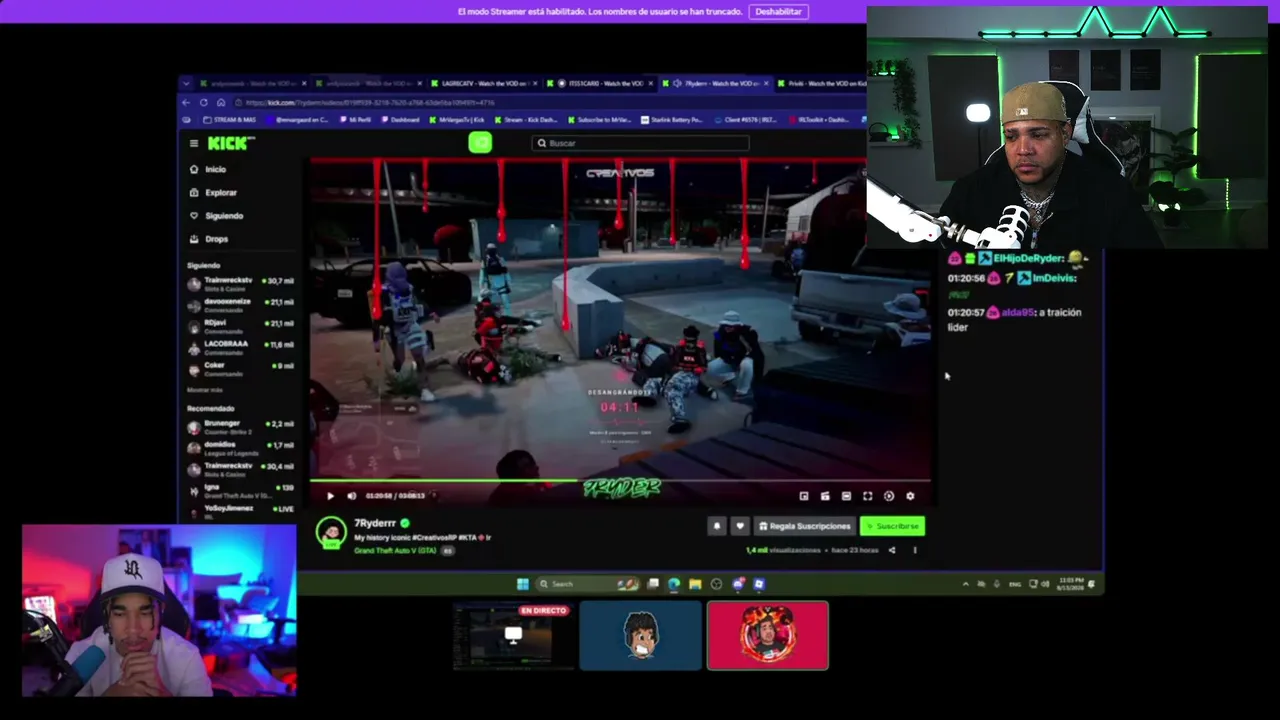The height and width of the screenshot is (720, 1280).
Task: Play the VOD video
Action: (330, 496)
